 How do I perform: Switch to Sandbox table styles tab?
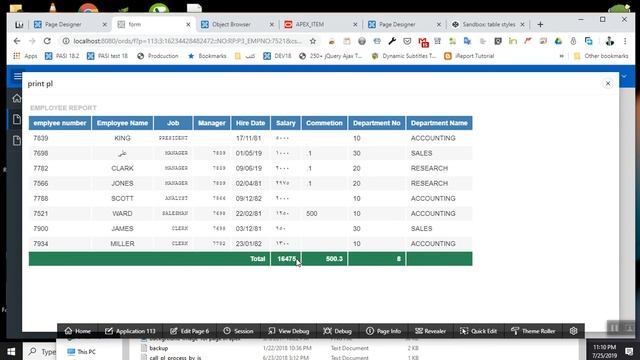coord(488,24)
